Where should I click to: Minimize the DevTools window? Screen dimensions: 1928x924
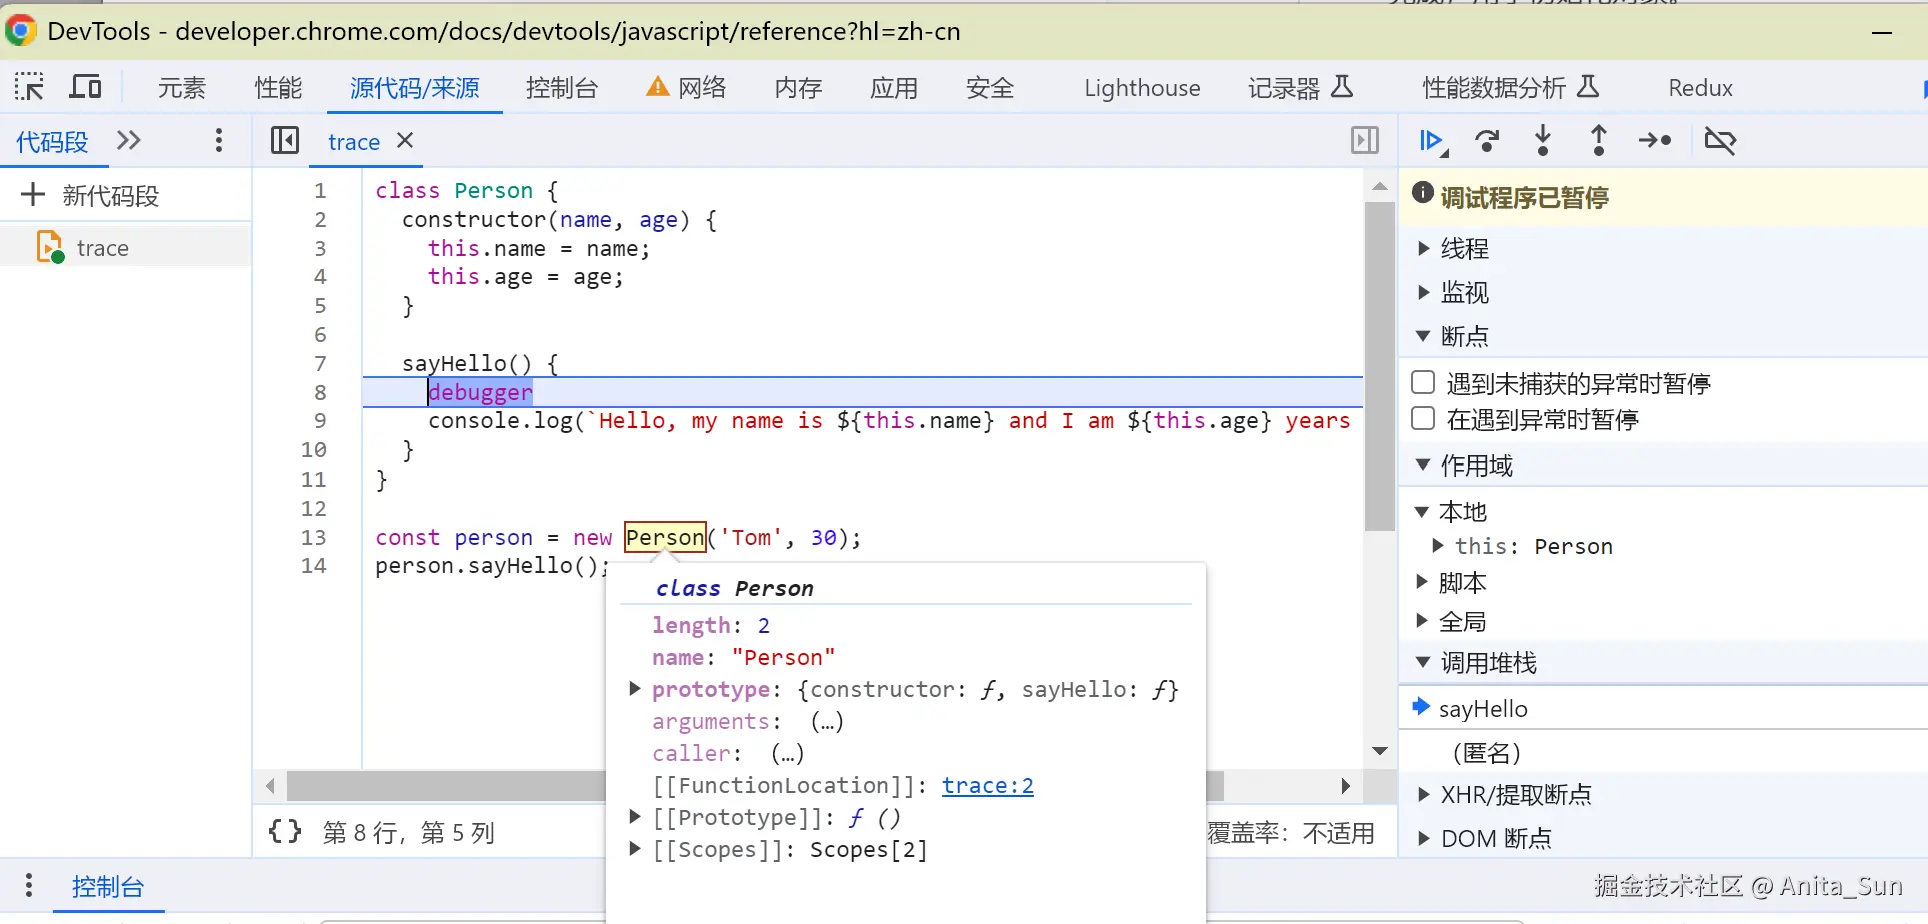(1882, 32)
